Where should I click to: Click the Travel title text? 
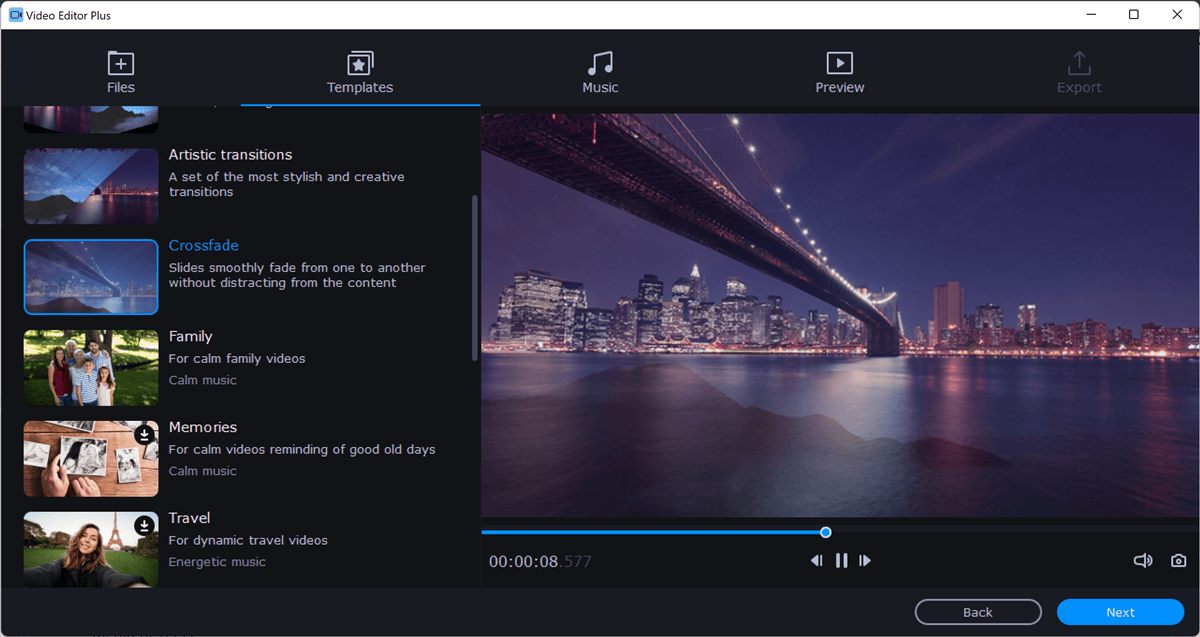(189, 518)
